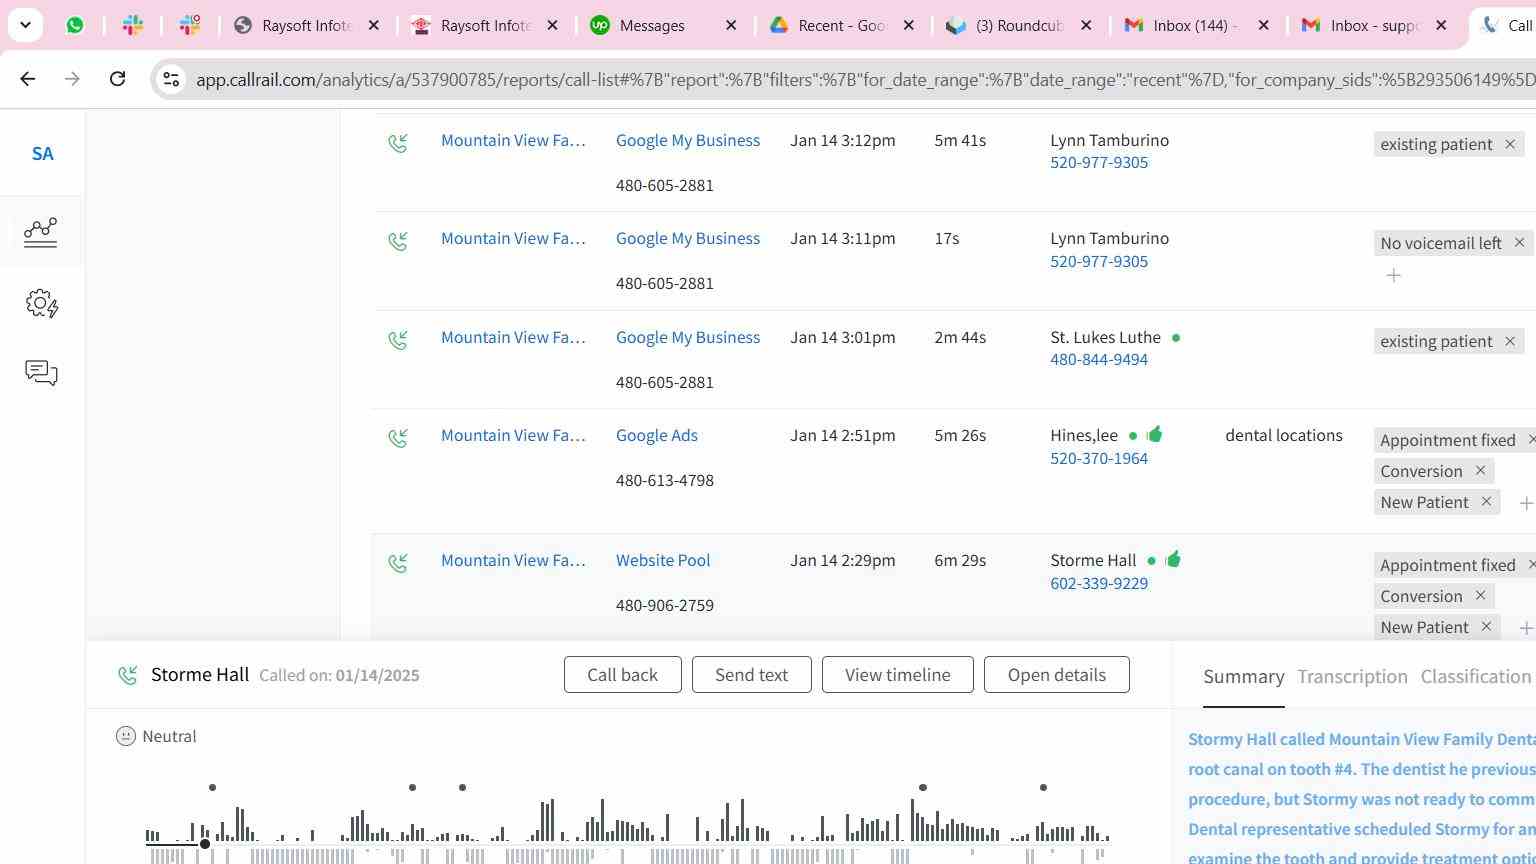
Task: Open Google My Business link for 3:01pm call
Action: point(688,337)
